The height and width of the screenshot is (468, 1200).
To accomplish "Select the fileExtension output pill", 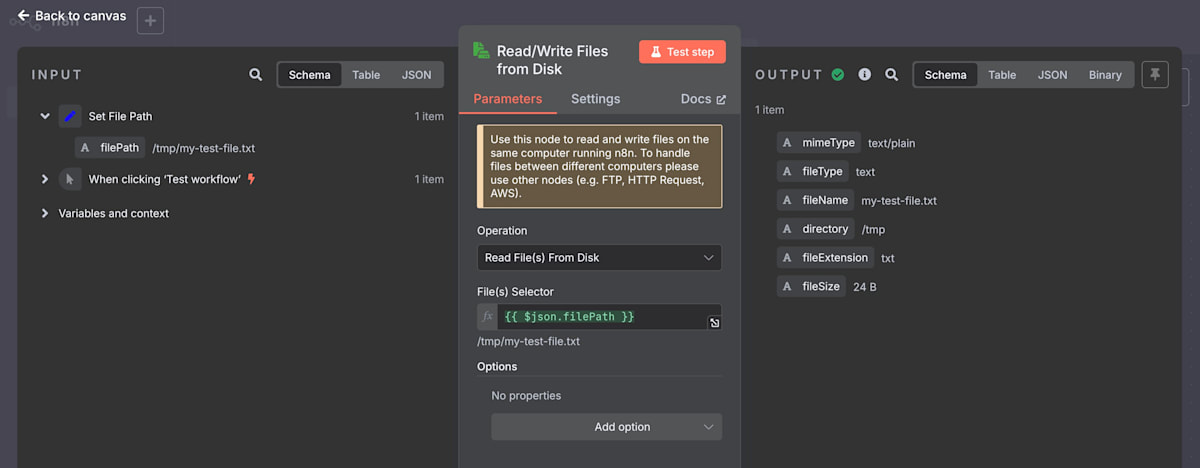I will [x=826, y=258].
